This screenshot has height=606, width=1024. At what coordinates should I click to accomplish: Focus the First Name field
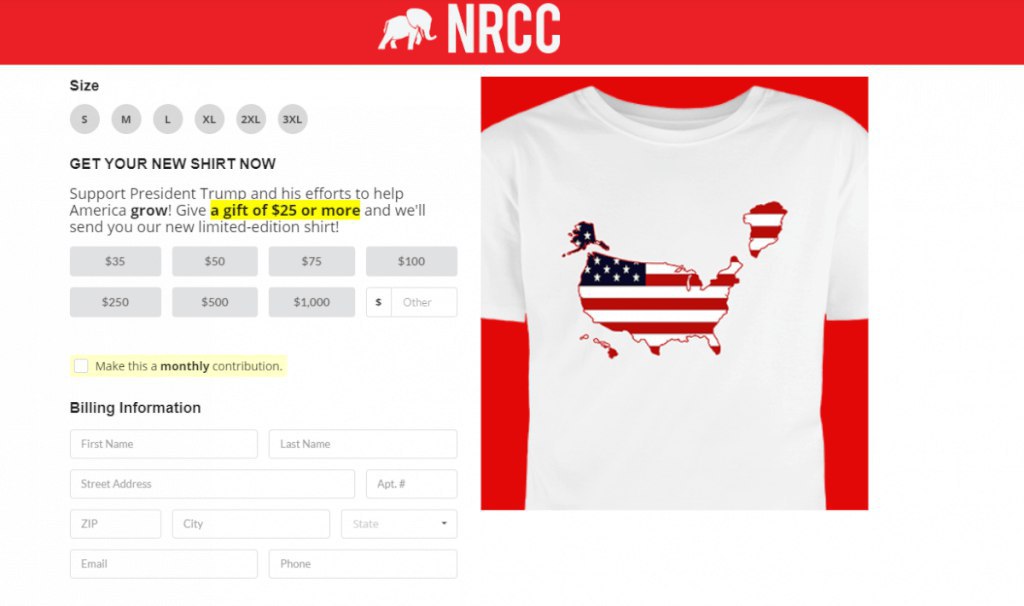pyautogui.click(x=164, y=444)
